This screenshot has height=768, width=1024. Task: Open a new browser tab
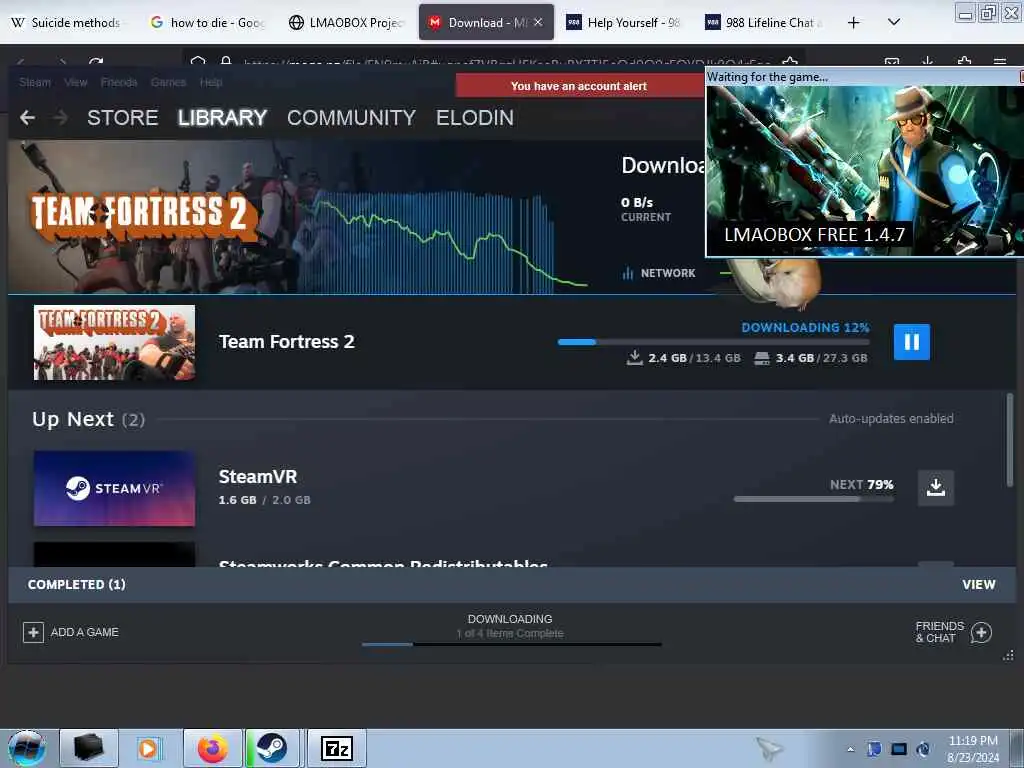(x=853, y=22)
